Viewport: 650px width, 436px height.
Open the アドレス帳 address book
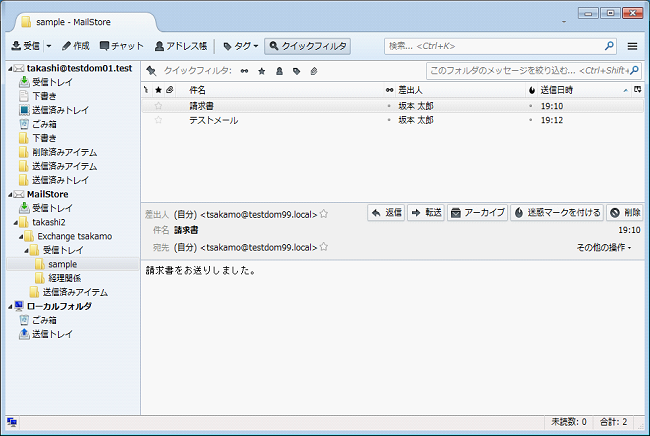pos(181,46)
